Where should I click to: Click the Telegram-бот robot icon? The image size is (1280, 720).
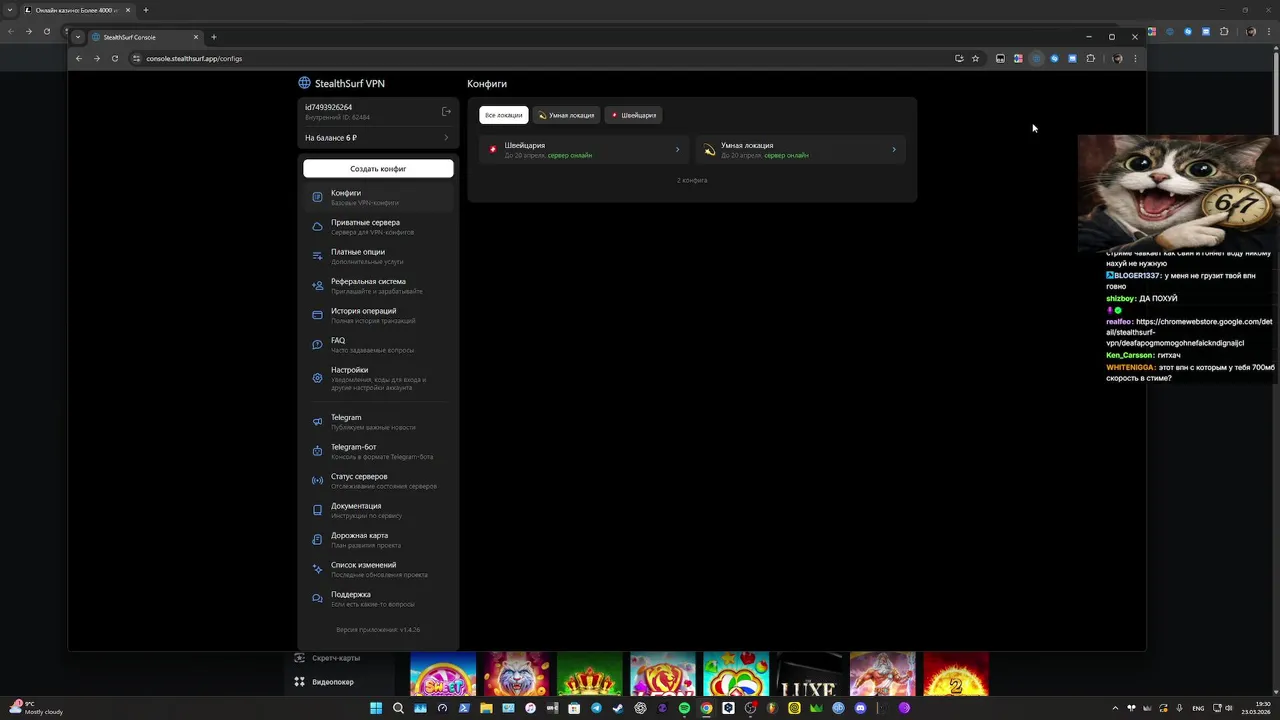point(317,451)
